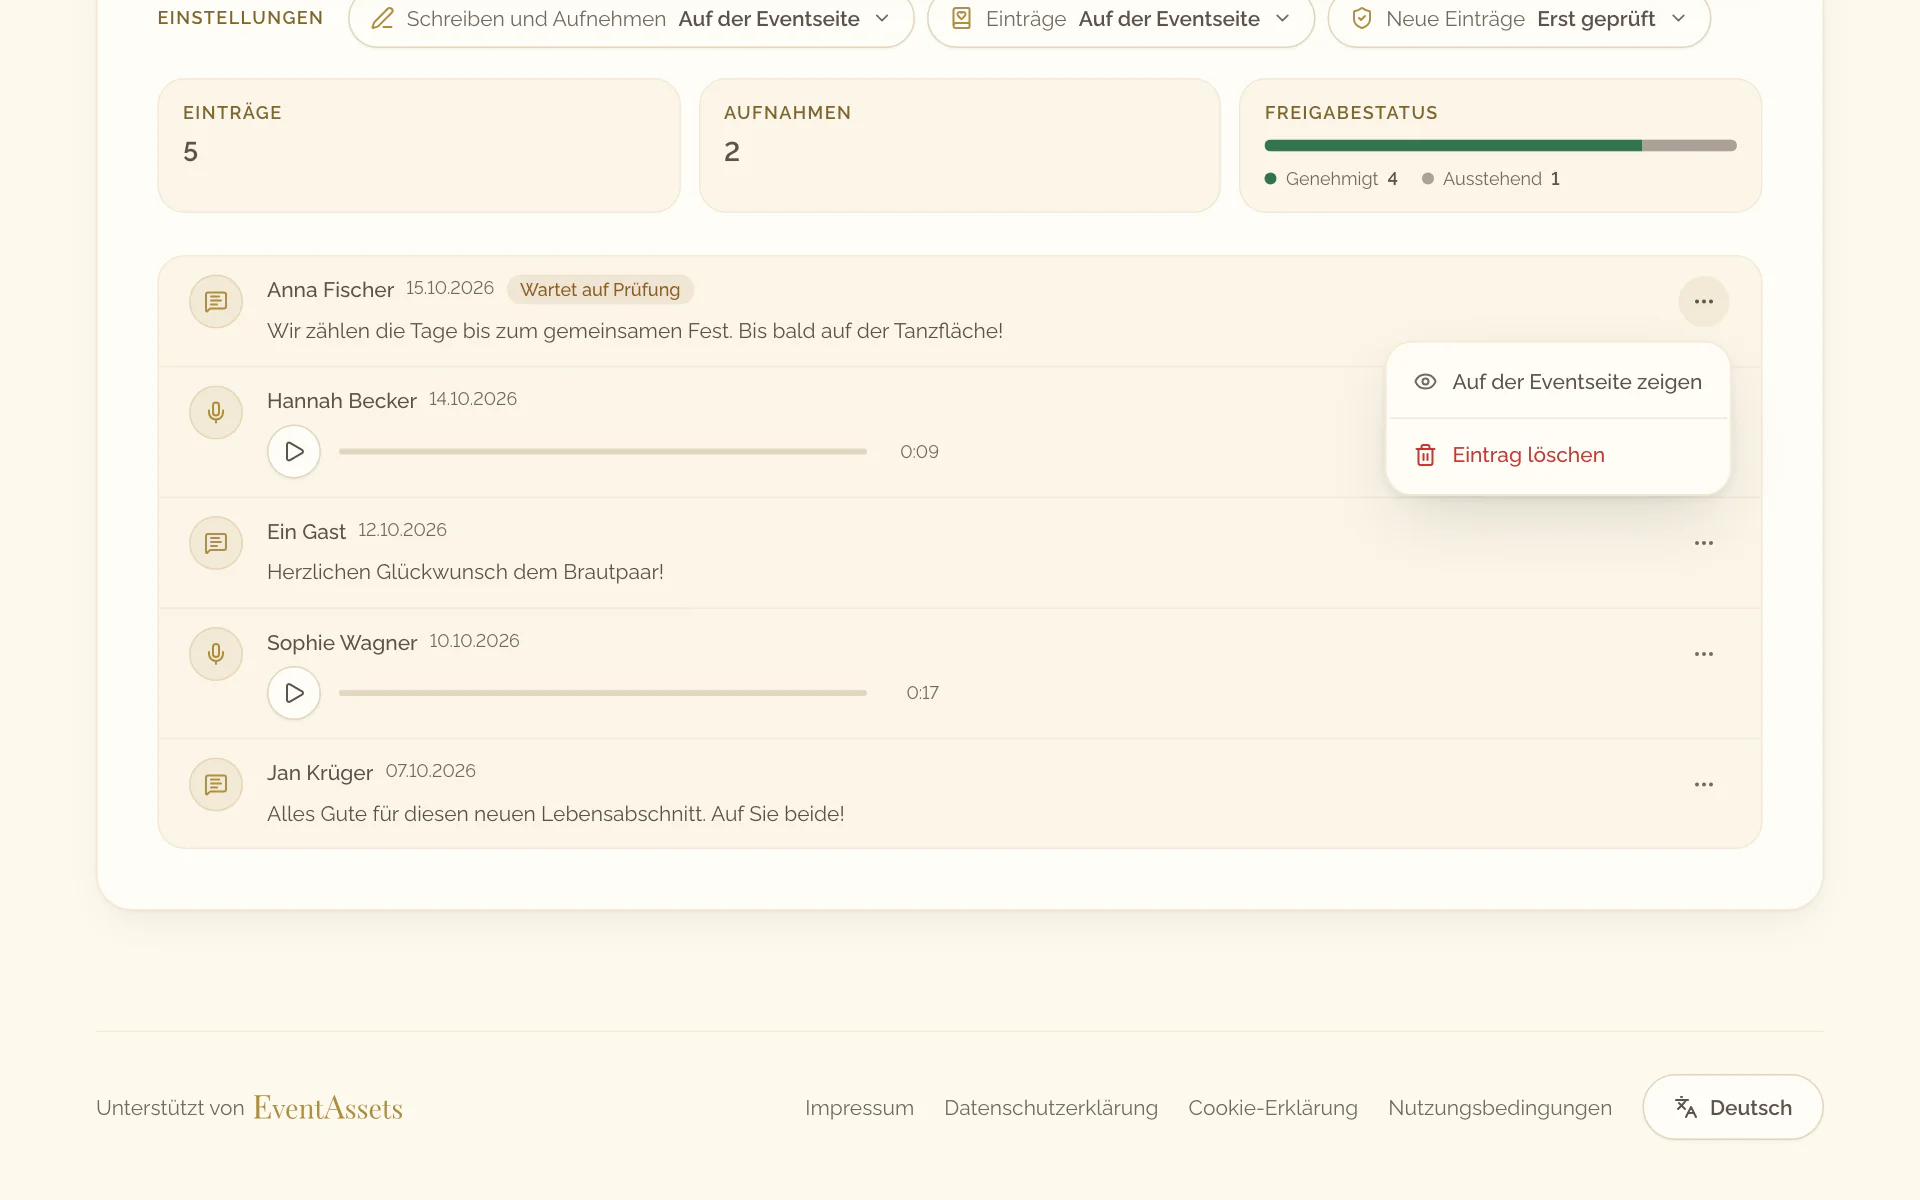The width and height of the screenshot is (1920, 1200).
Task: Choose Eintrag löschen from menu
Action: click(x=1558, y=455)
